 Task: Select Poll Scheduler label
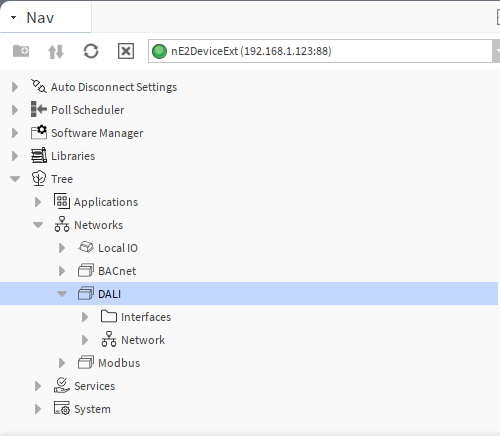point(88,110)
